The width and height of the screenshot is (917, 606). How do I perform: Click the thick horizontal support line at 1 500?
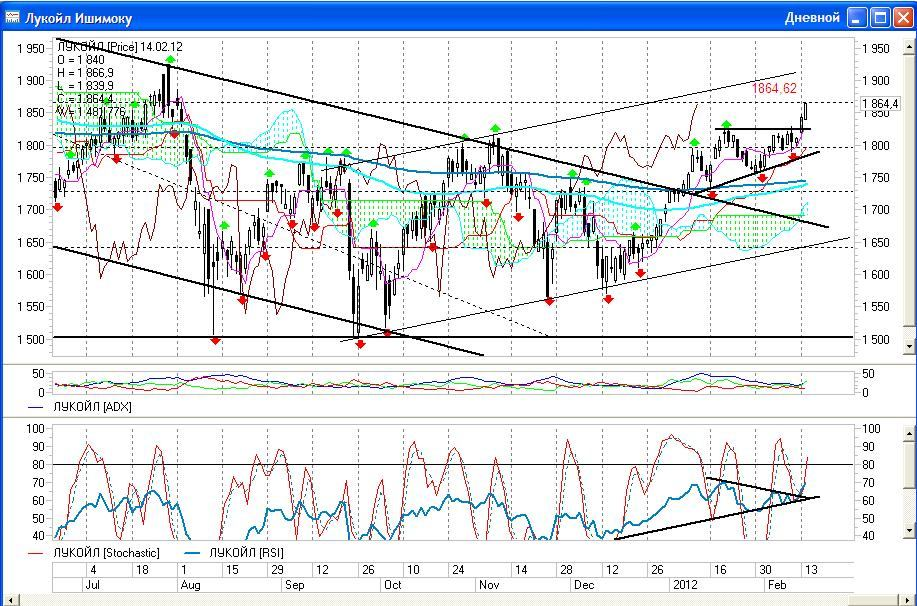[x=453, y=337]
